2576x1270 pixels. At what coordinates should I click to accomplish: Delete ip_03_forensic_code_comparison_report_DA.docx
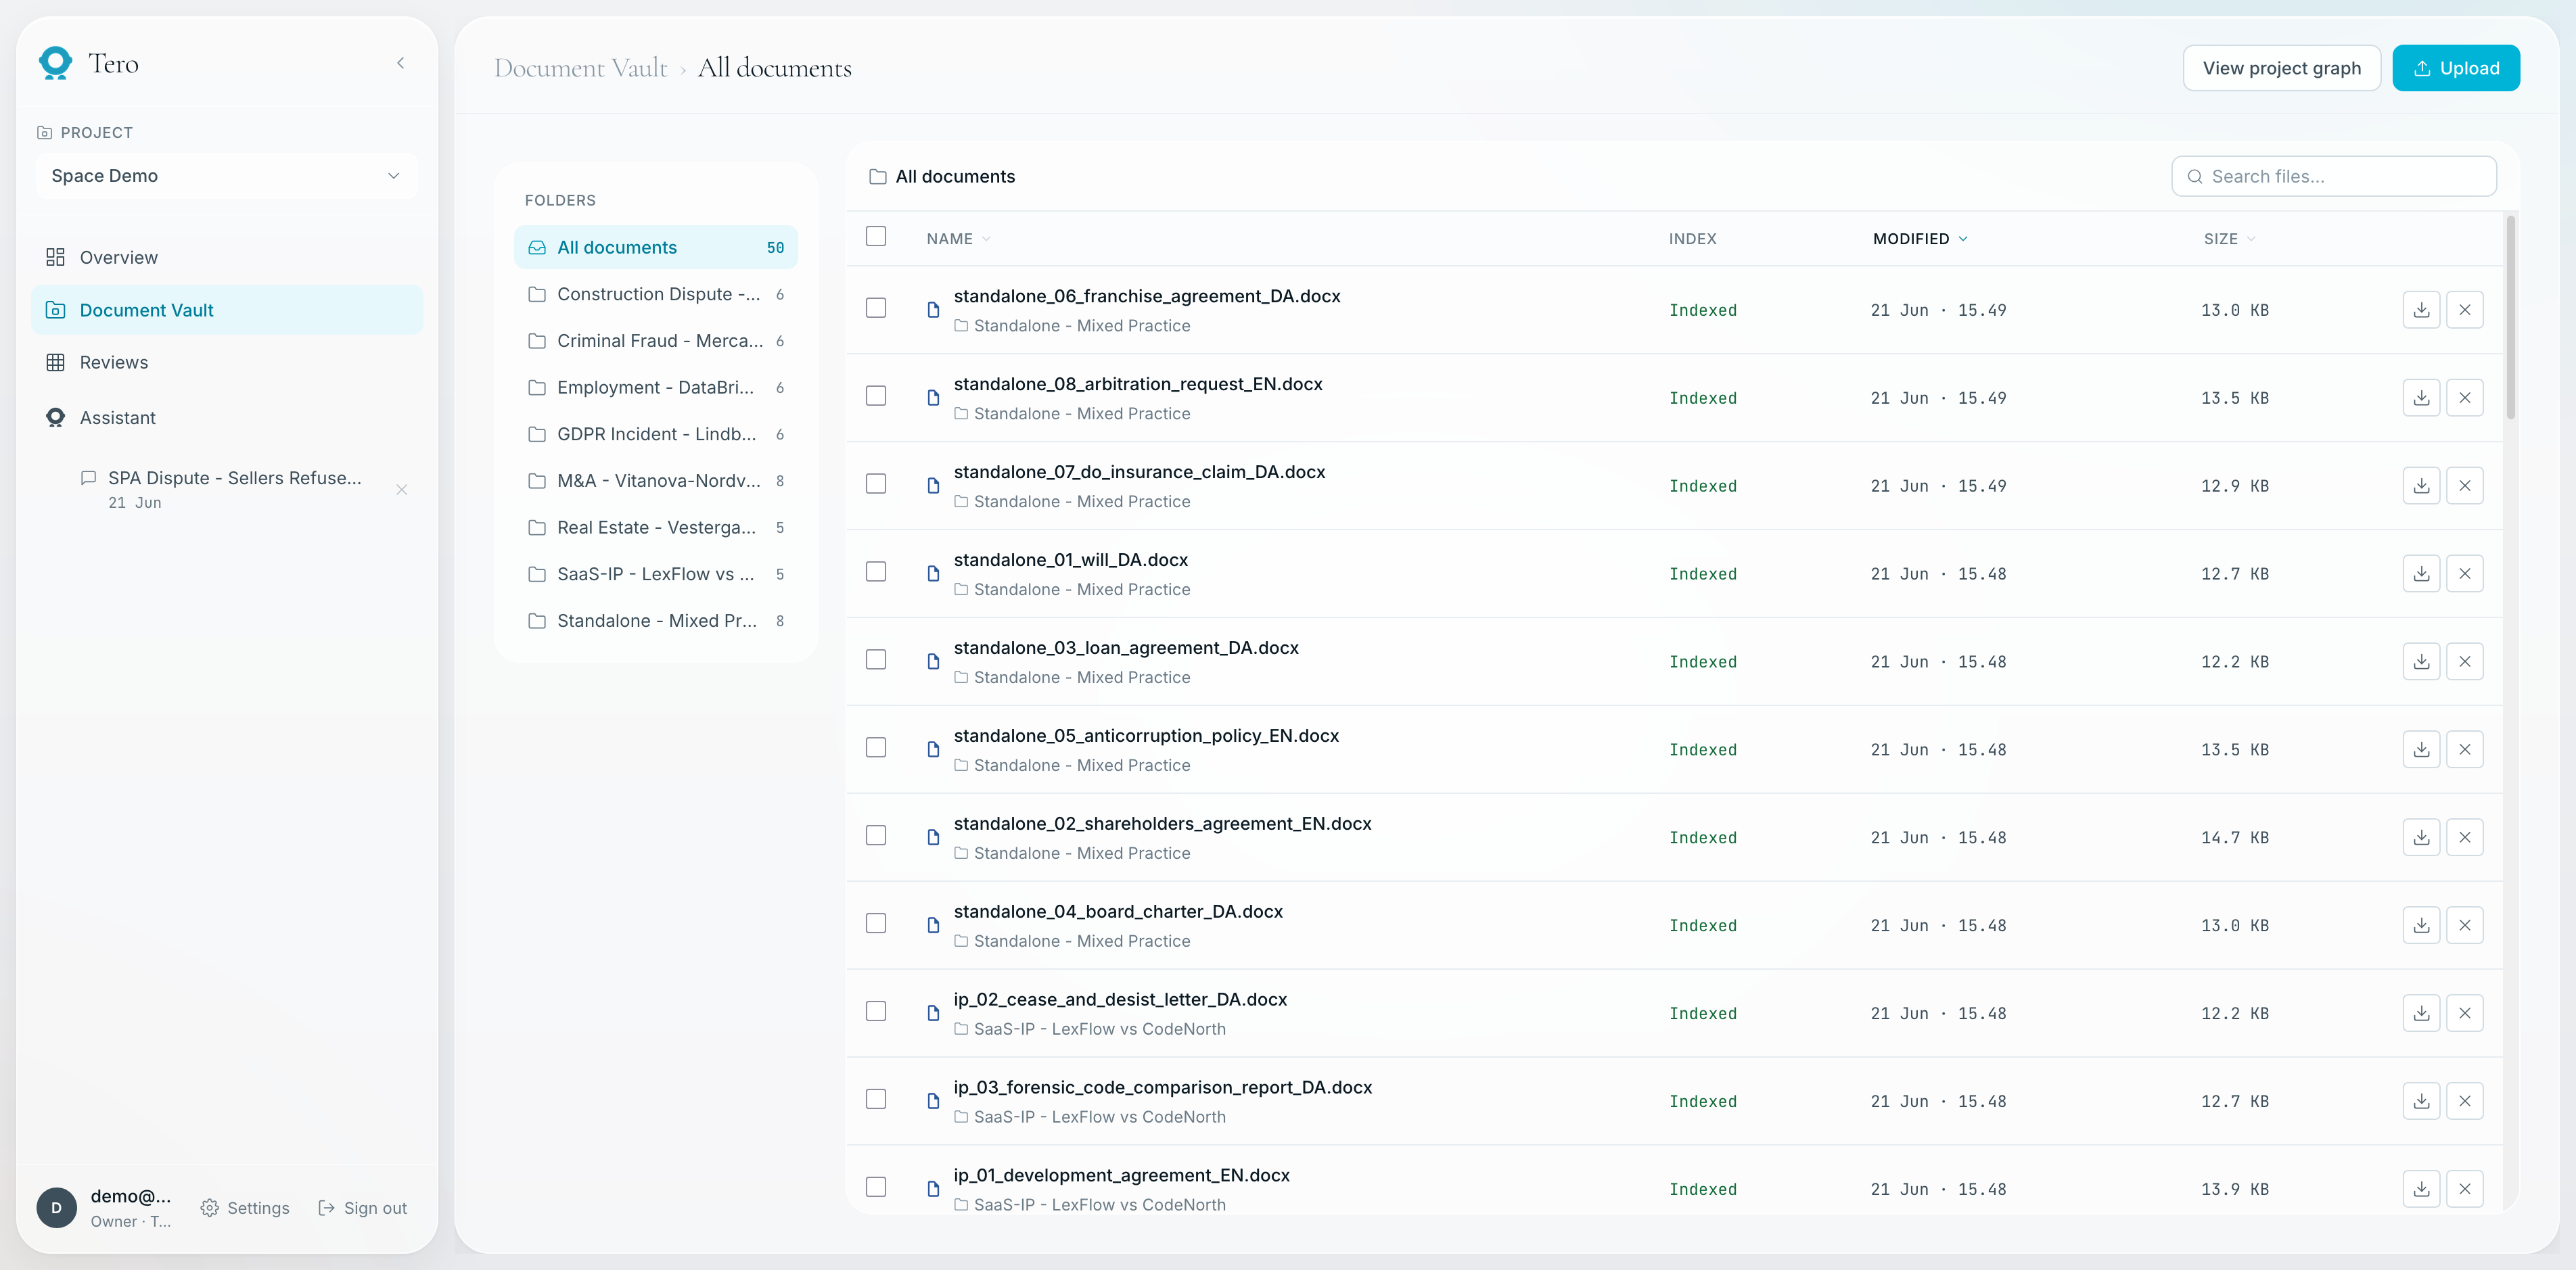point(2464,1102)
